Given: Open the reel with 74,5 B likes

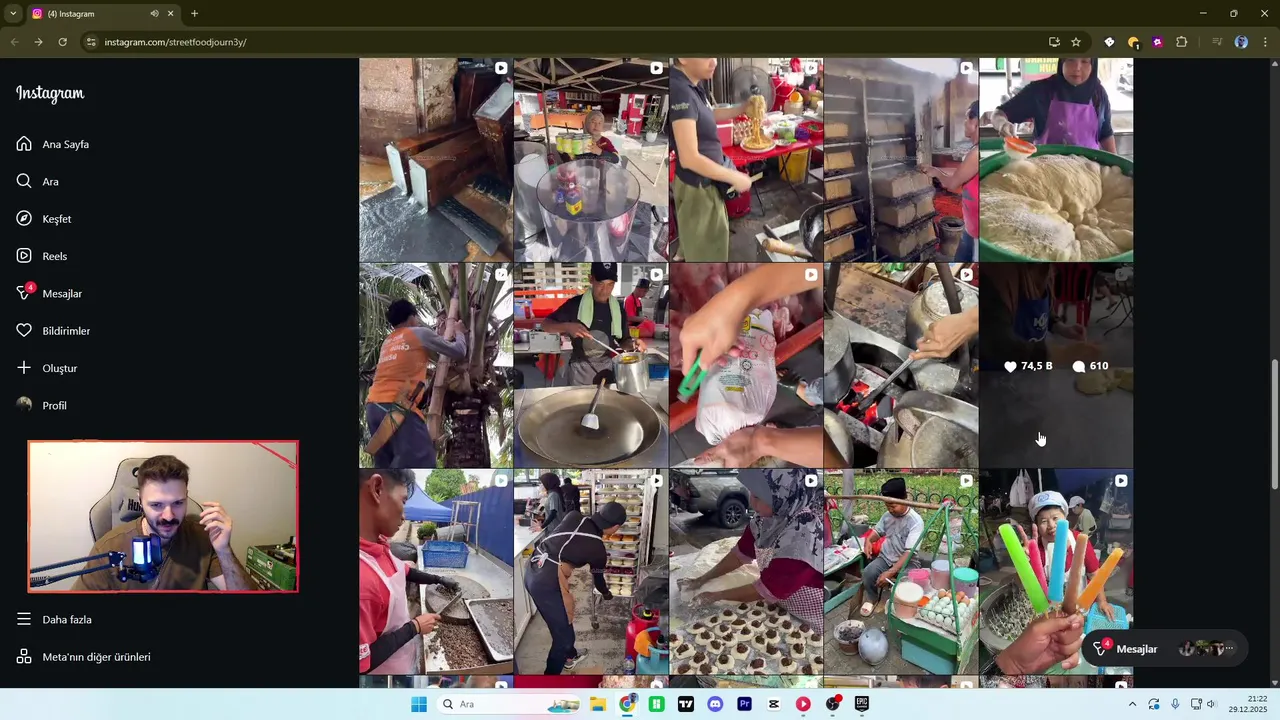Looking at the screenshot, I should pyautogui.click(x=1056, y=366).
